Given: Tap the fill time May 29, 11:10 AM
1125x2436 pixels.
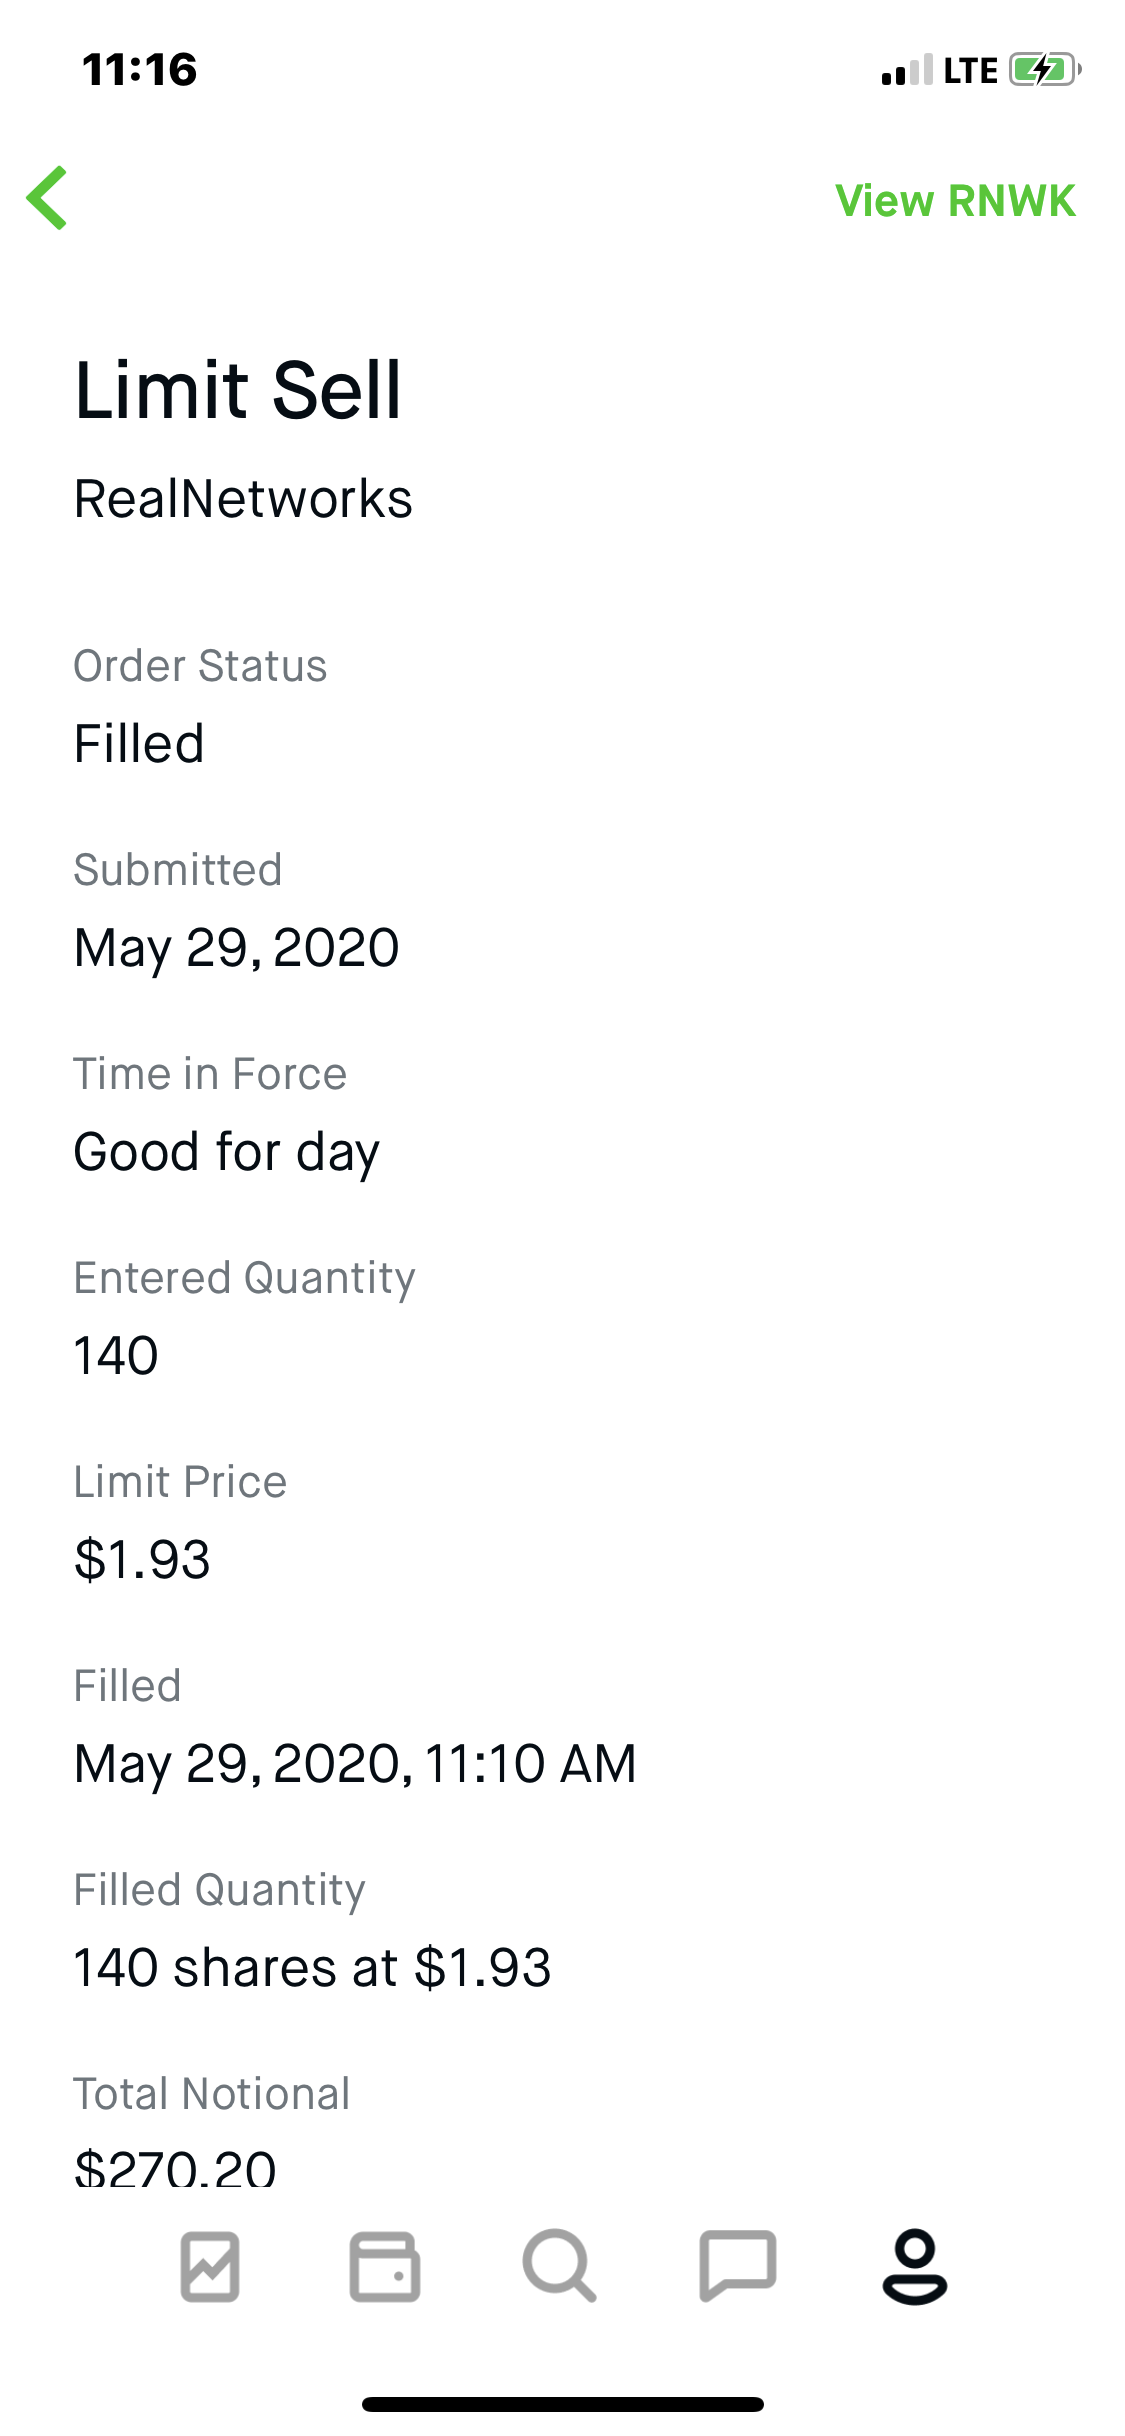Looking at the screenshot, I should (355, 1764).
